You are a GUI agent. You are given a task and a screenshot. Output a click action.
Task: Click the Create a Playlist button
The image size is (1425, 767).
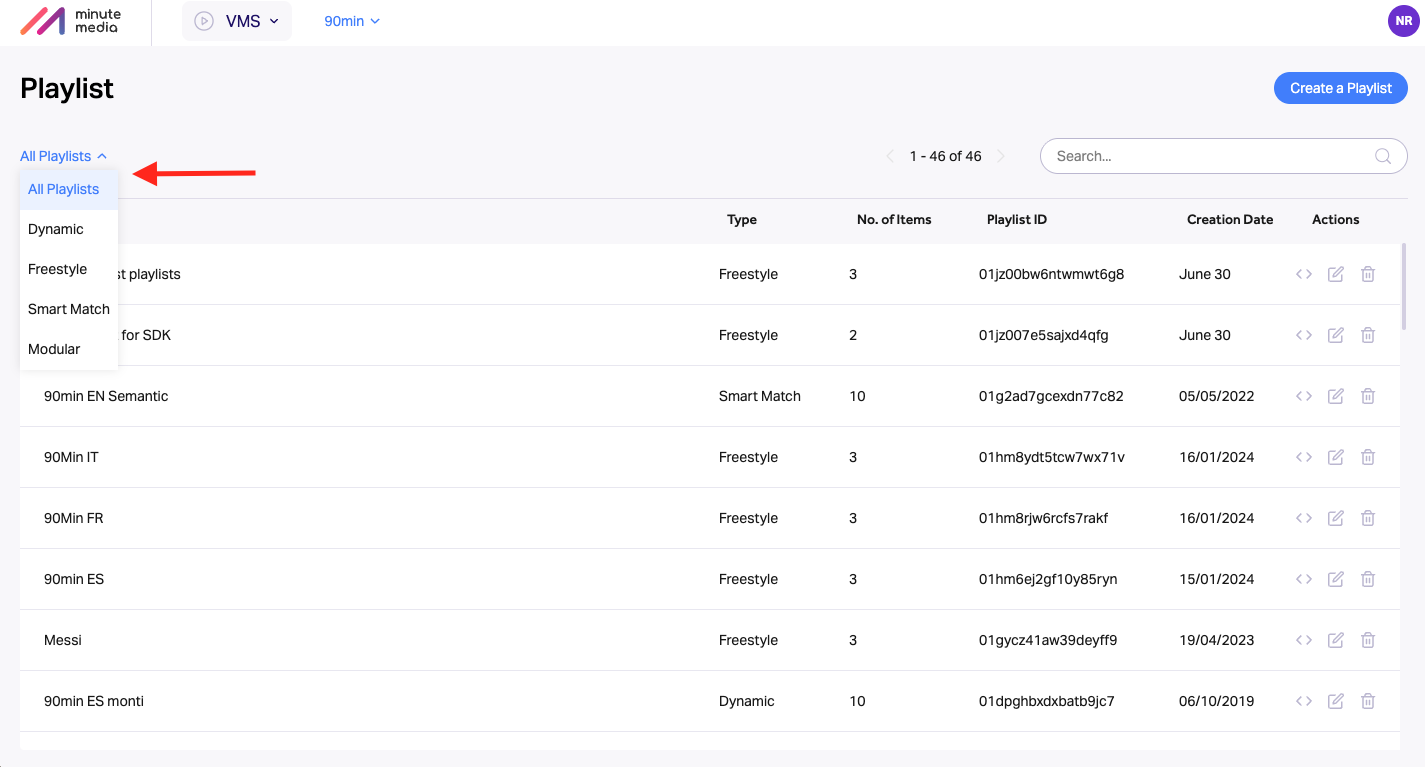click(1340, 88)
